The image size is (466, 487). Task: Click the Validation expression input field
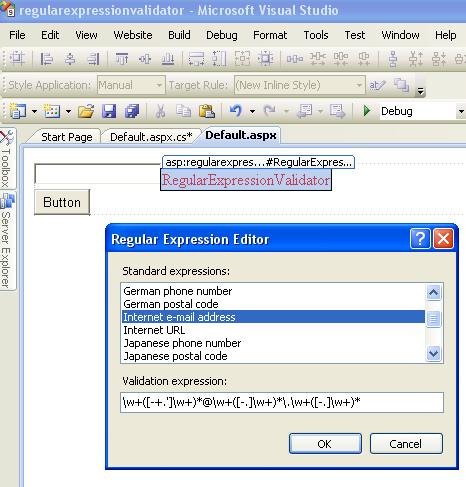click(282, 402)
